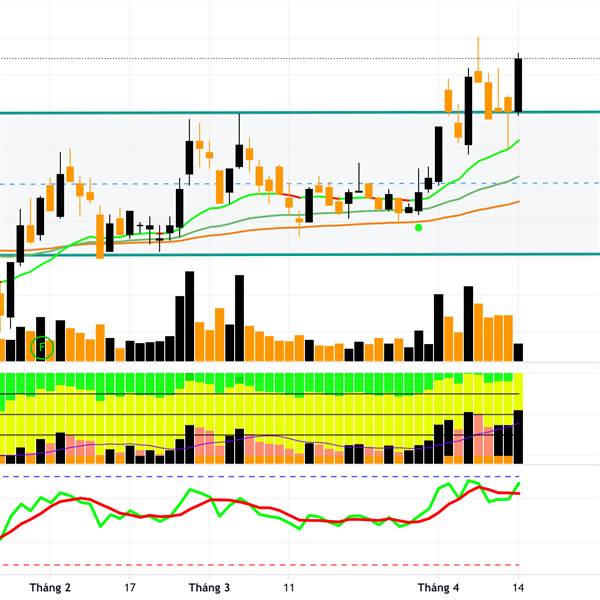Select the '14' date axis label
This screenshot has height=600, width=600.
click(x=518, y=587)
